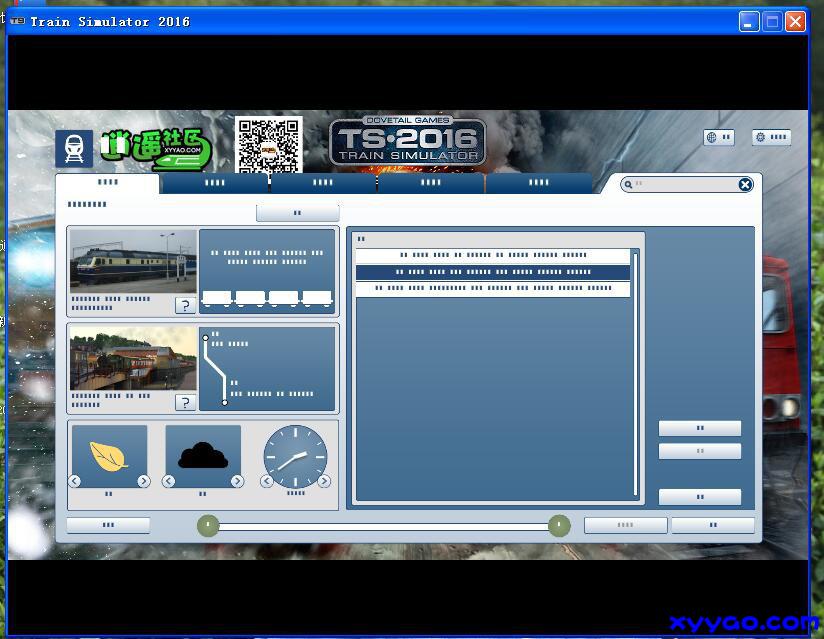The width and height of the screenshot is (824, 639).
Task: Click the analog clock start time icon
Action: tap(295, 458)
